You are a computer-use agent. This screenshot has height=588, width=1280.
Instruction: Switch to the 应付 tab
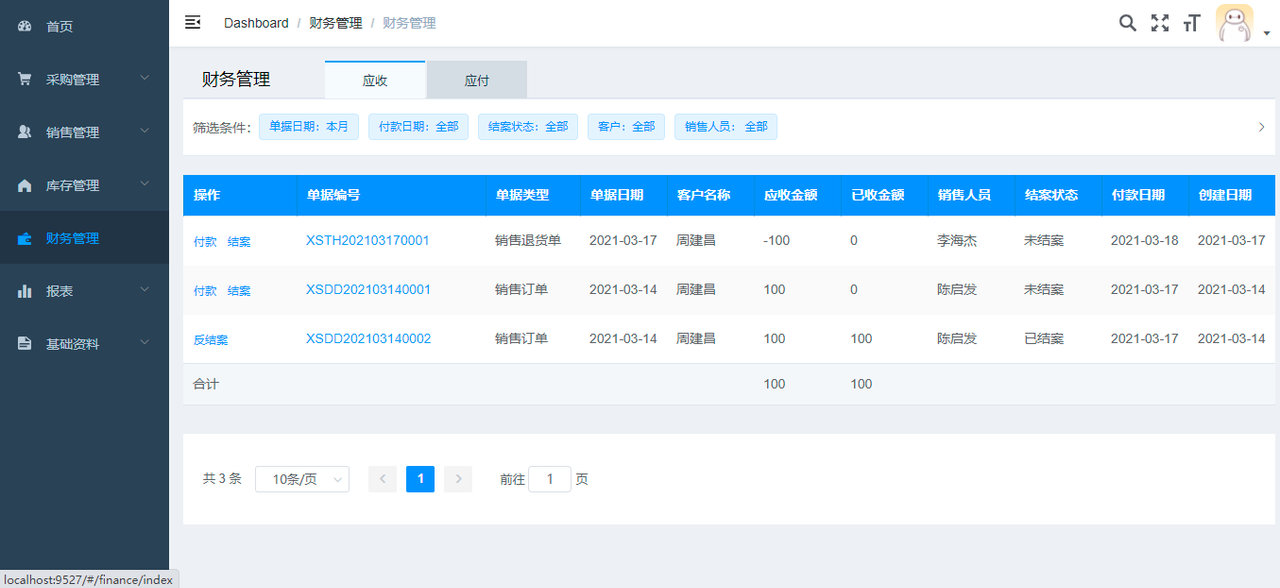click(x=476, y=79)
